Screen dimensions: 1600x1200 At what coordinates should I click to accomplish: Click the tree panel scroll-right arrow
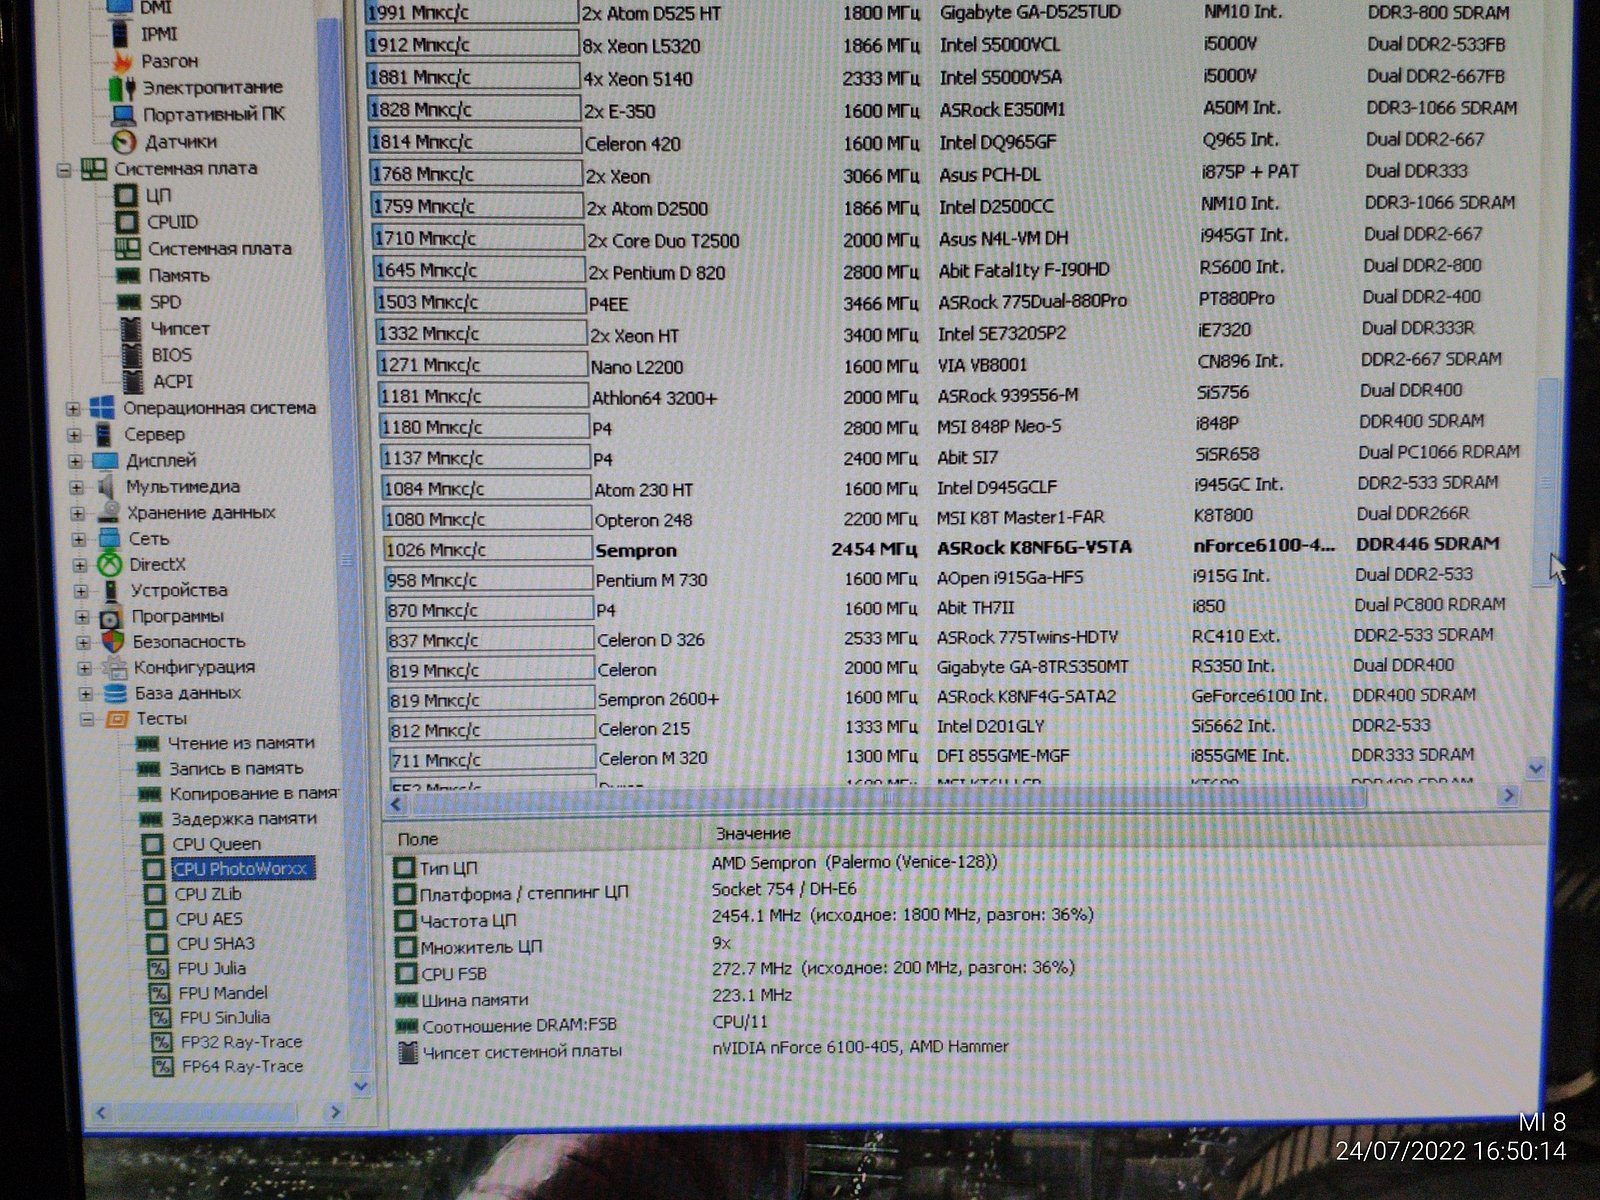[x=335, y=1112]
